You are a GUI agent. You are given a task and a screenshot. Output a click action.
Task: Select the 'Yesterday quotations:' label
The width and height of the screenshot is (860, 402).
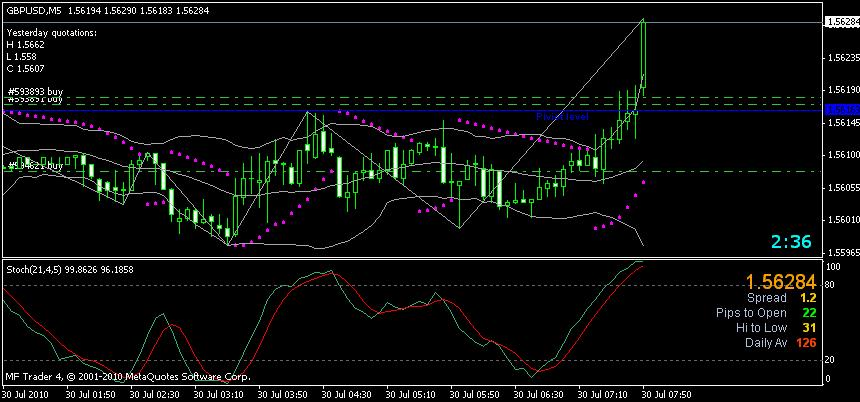pyautogui.click(x=52, y=33)
